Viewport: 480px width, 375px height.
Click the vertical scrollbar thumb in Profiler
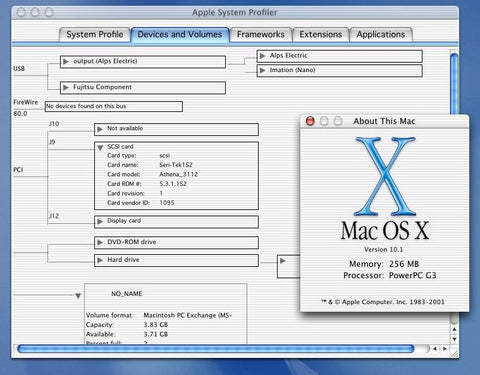point(454,83)
